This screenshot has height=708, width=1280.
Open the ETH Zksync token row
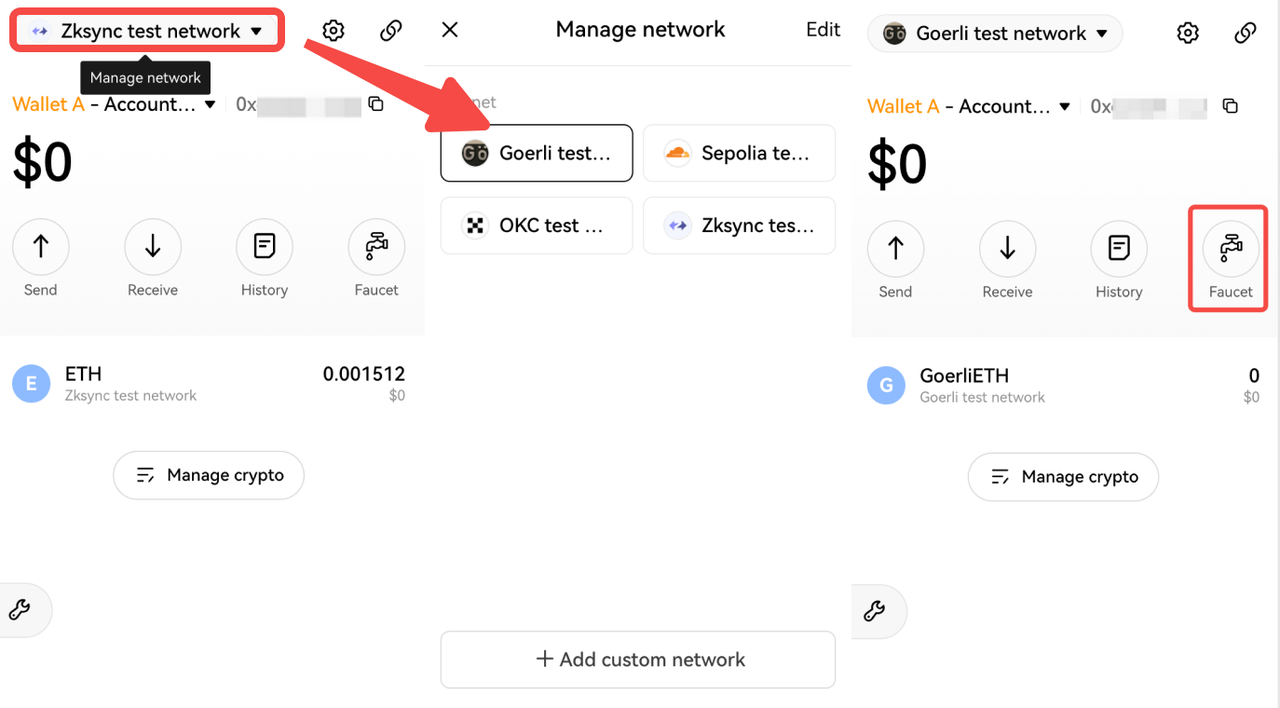click(208, 384)
